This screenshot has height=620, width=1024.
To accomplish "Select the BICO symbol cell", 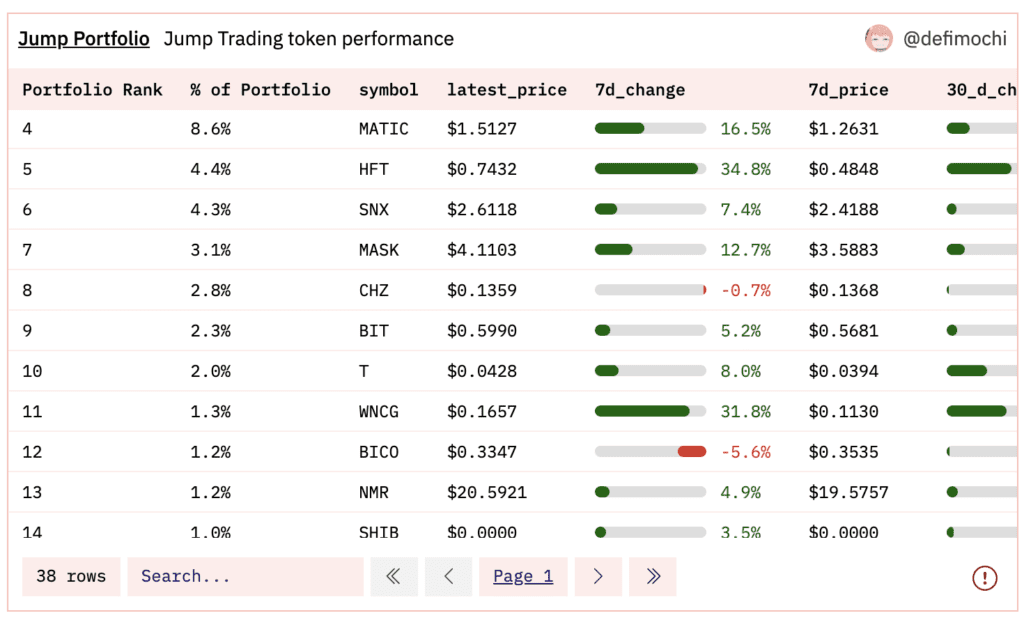I will [379, 452].
